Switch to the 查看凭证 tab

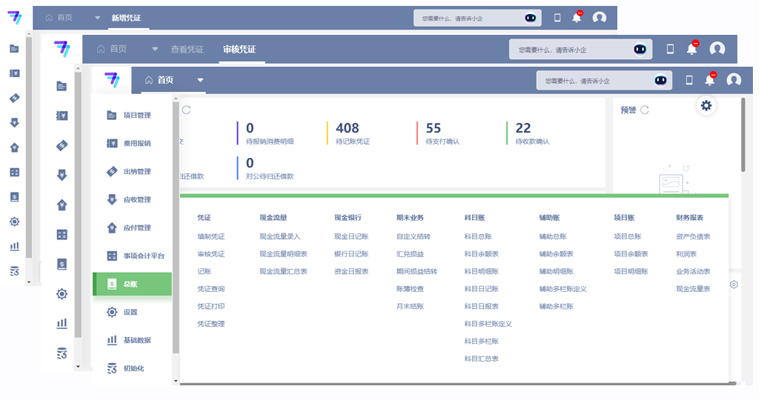(187, 49)
